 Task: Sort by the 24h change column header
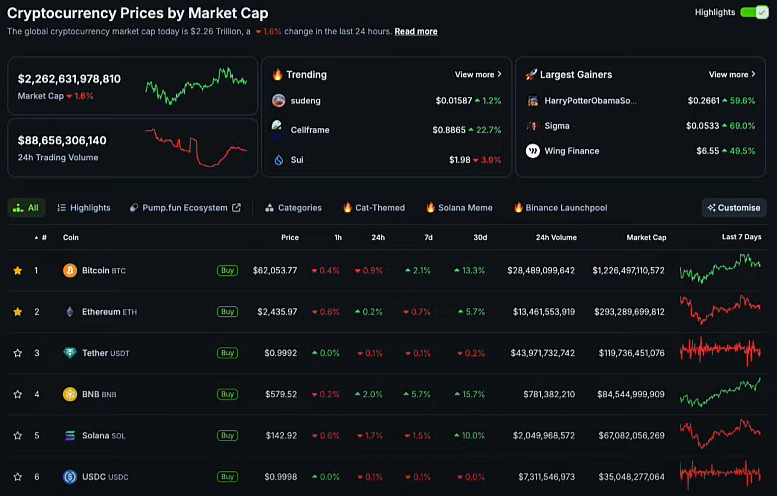coord(378,237)
